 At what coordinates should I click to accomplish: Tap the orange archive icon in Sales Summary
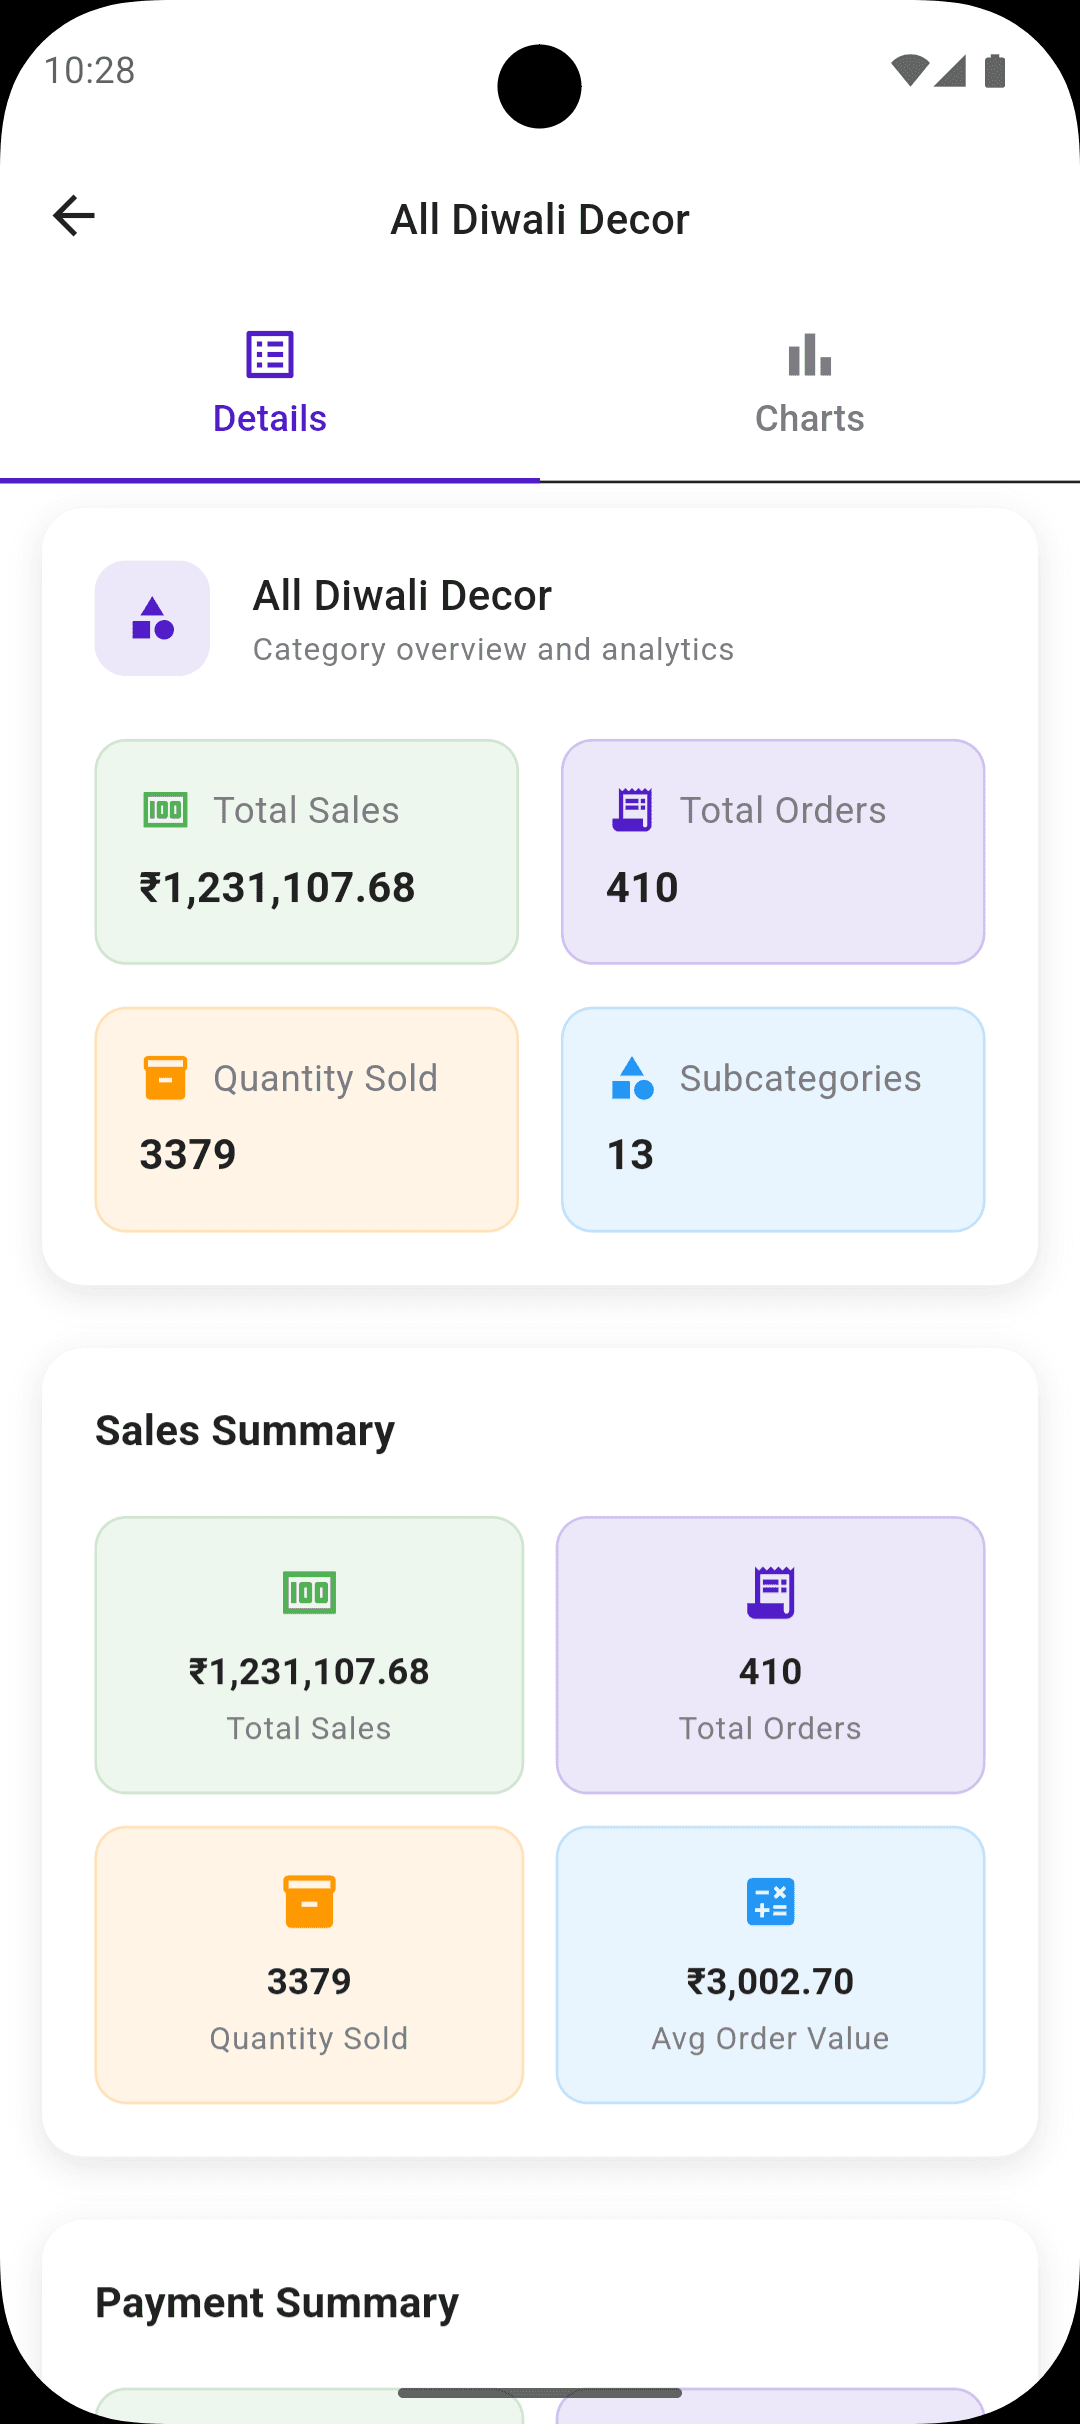point(309,1902)
